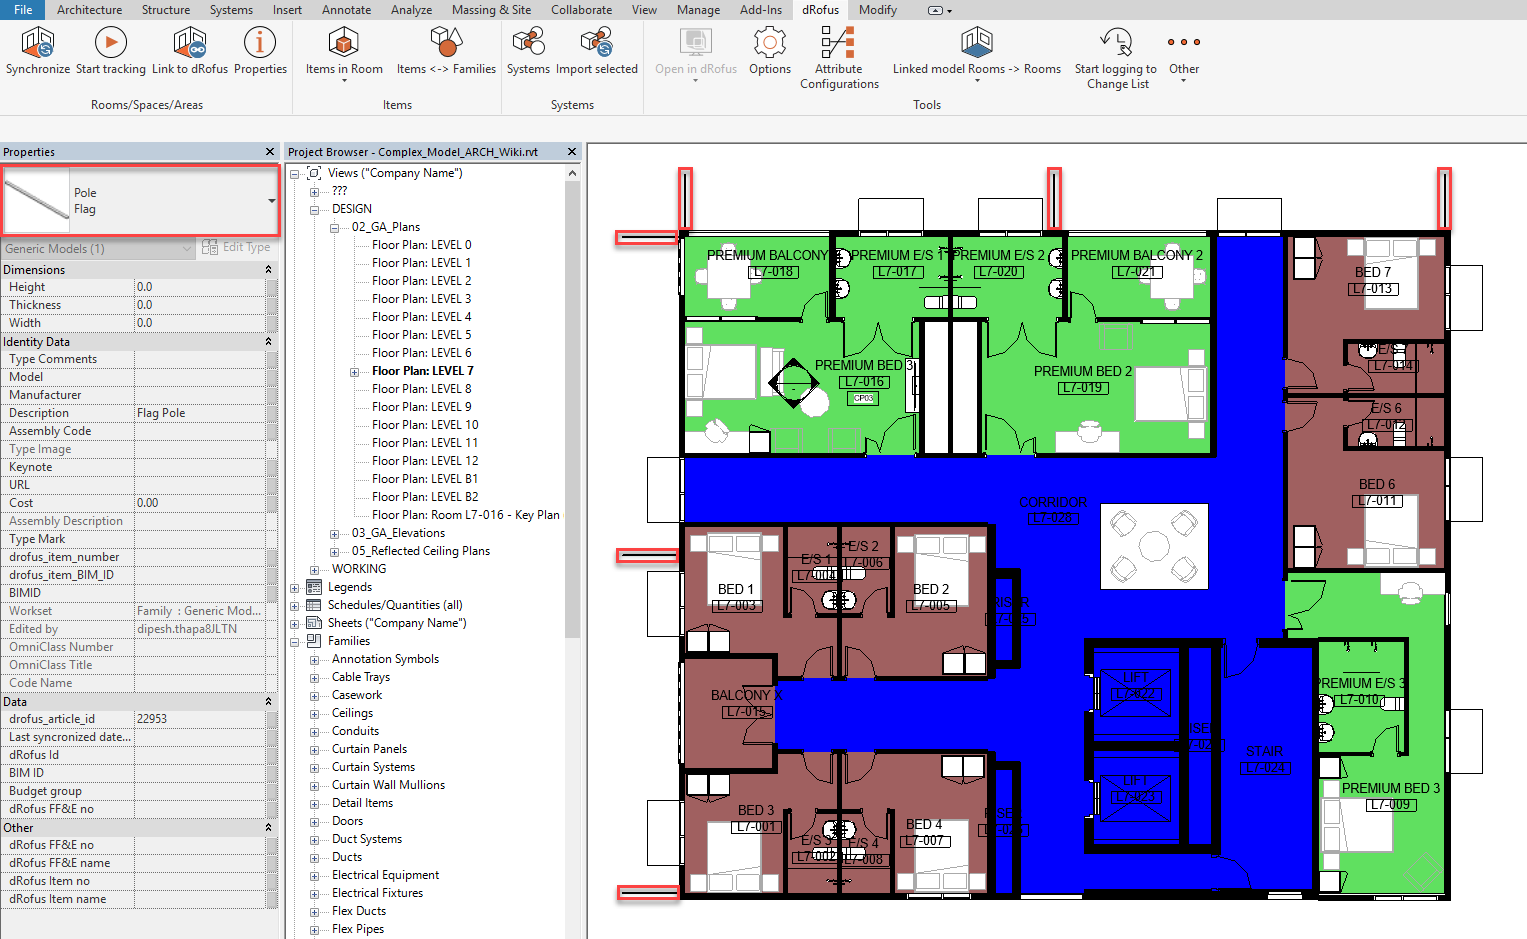Collapse the Identity Data properties section
This screenshot has width=1527, height=939.
pos(268,342)
